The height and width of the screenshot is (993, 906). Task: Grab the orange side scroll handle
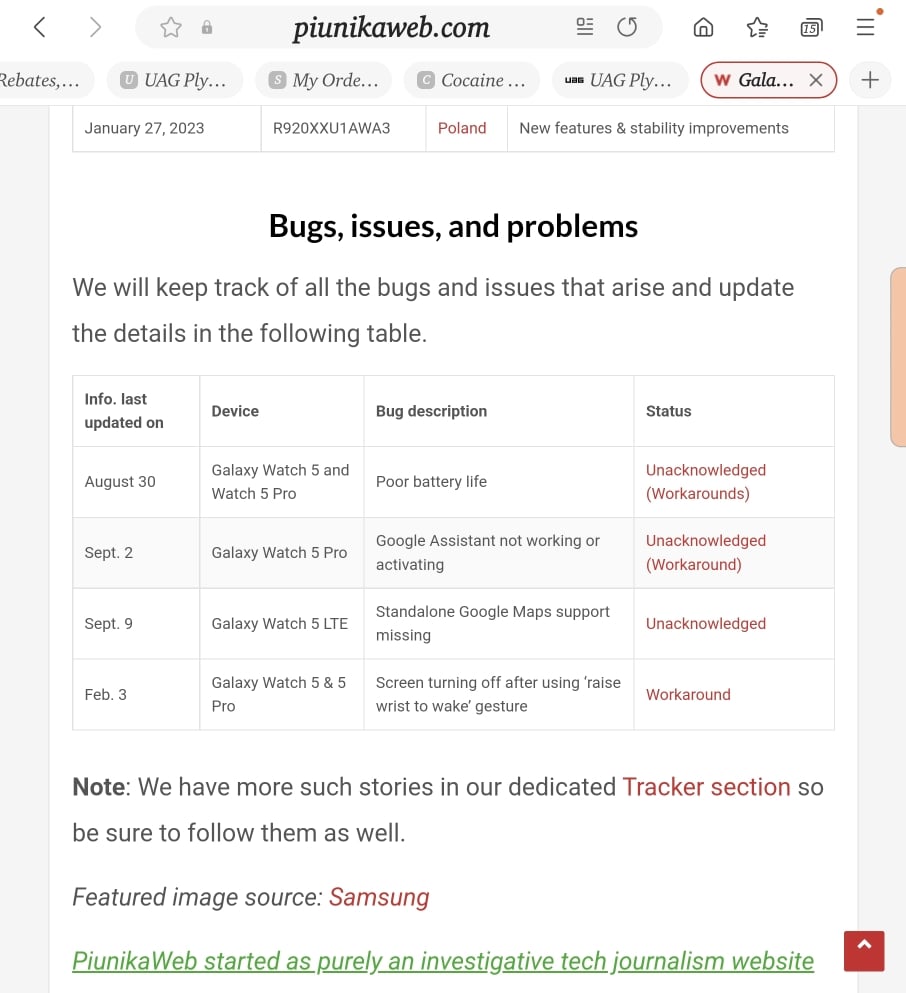pyautogui.click(x=898, y=357)
